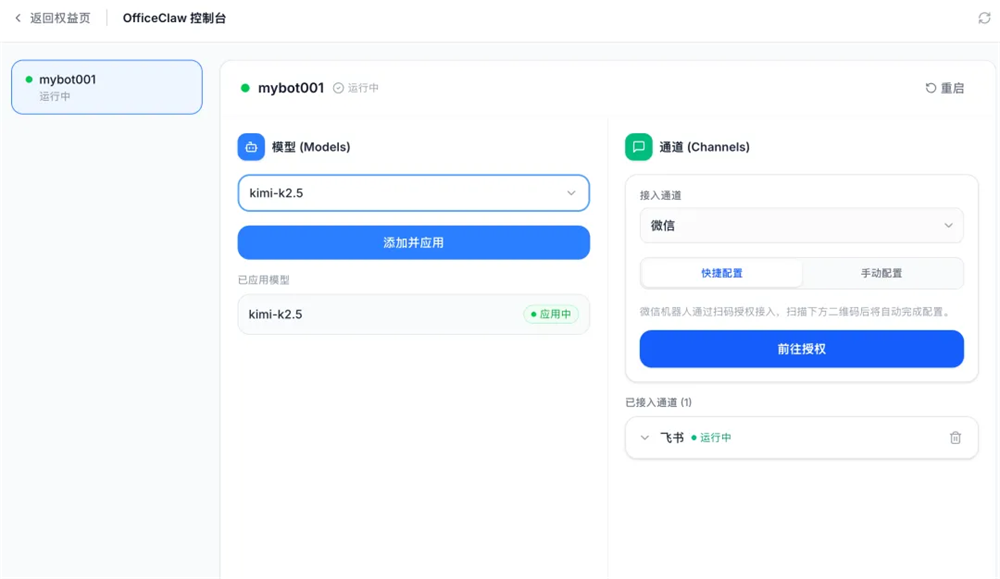Switch to the 快捷配置 tab
Screen dimensions: 1000x579
tap(721, 273)
